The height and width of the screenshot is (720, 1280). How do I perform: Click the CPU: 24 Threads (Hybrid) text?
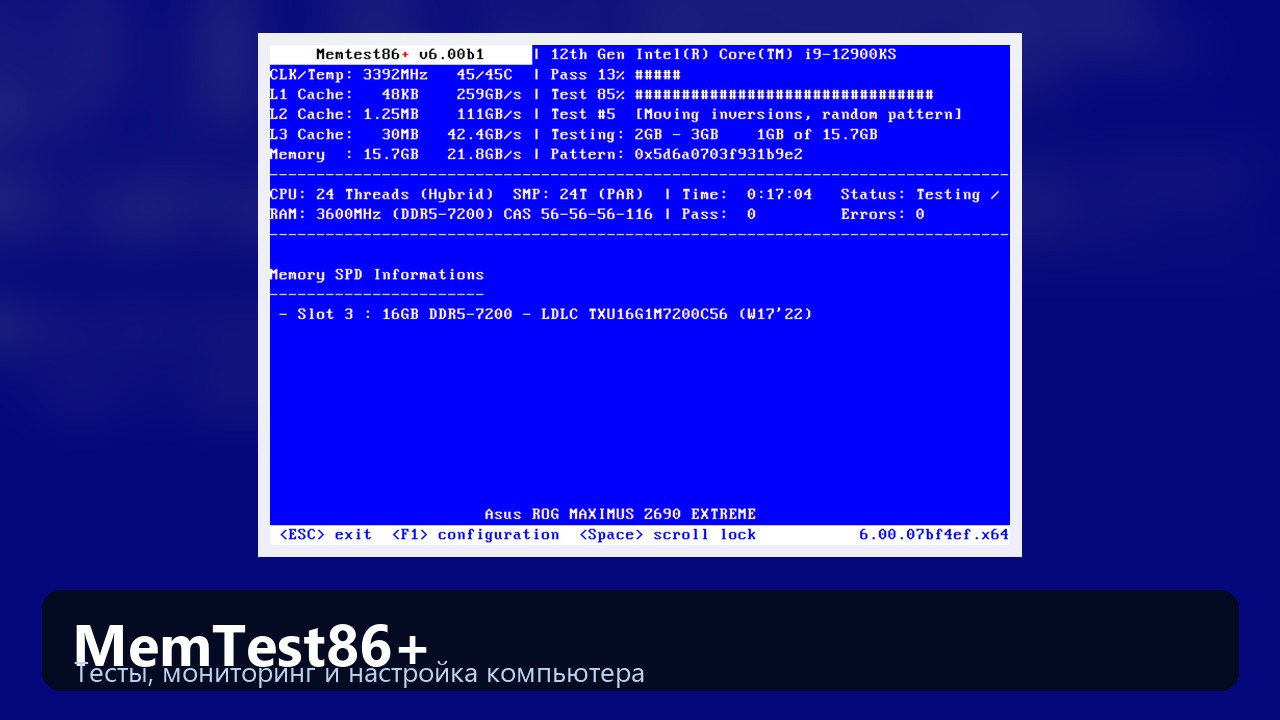[382, 194]
